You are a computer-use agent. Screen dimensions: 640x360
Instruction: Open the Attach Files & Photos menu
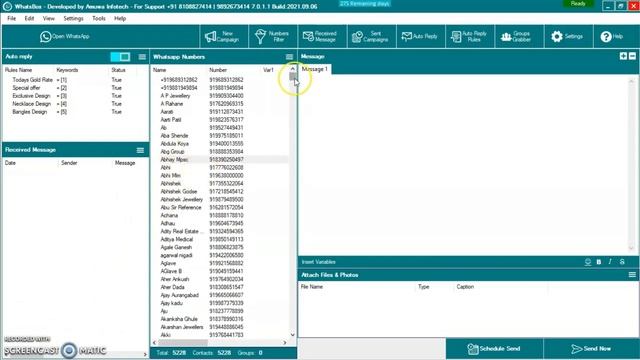(x=632, y=275)
